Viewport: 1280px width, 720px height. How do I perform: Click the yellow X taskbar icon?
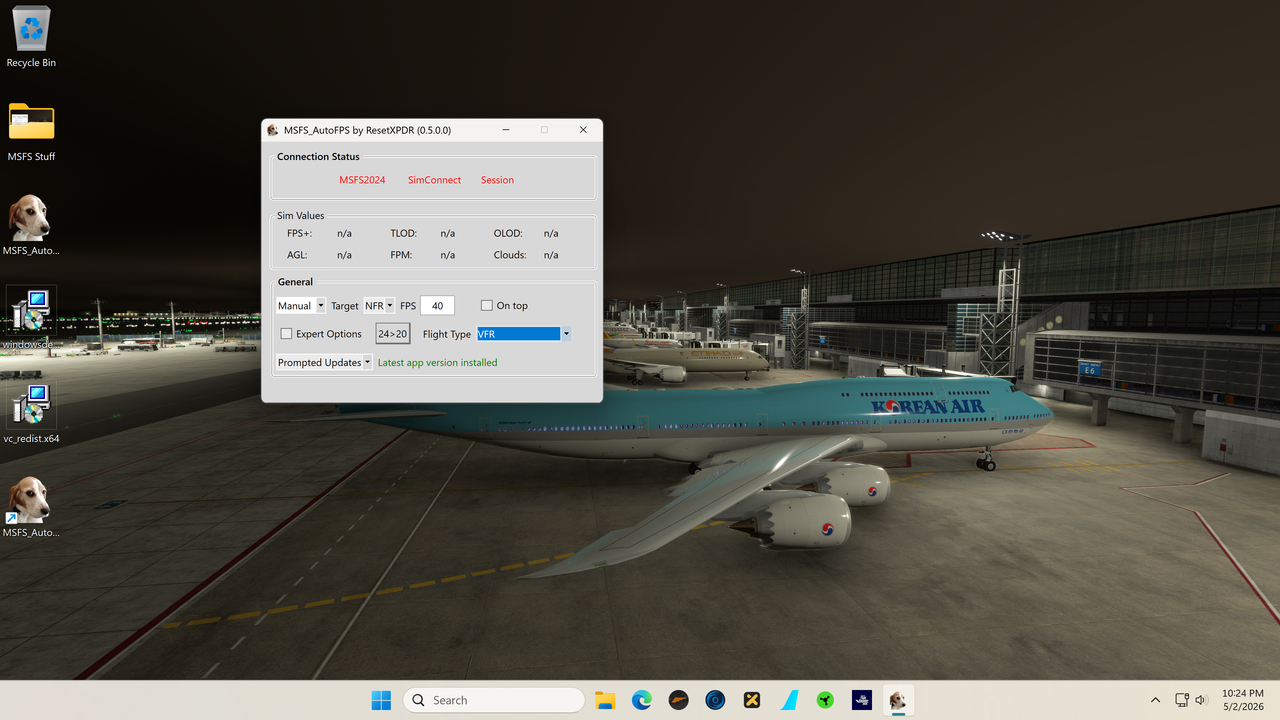tap(752, 700)
